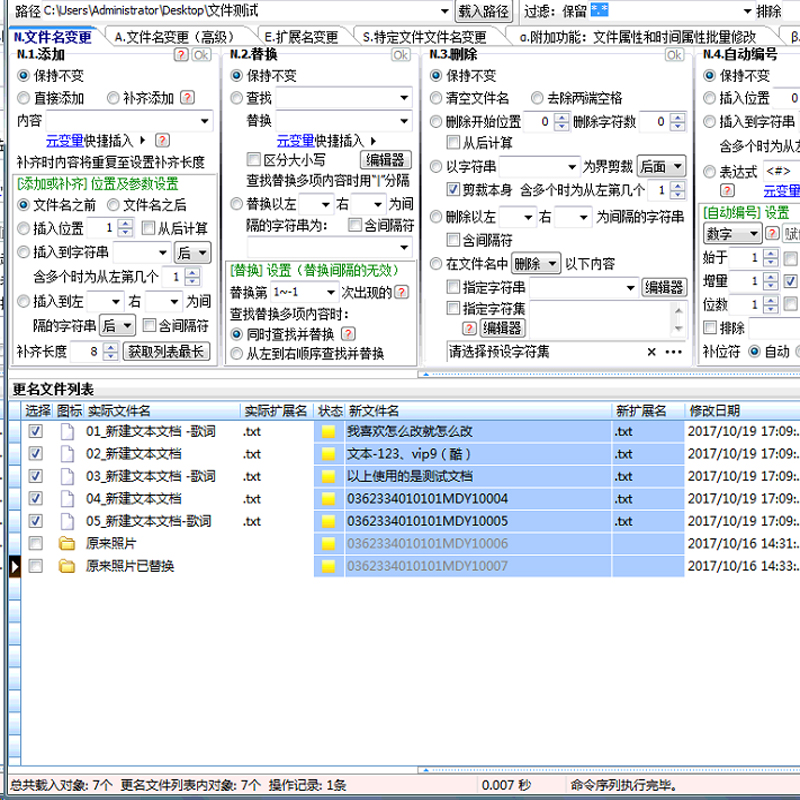Click the yellow status icon on the 文本-123 row
This screenshot has height=800, width=800.
click(330, 453)
